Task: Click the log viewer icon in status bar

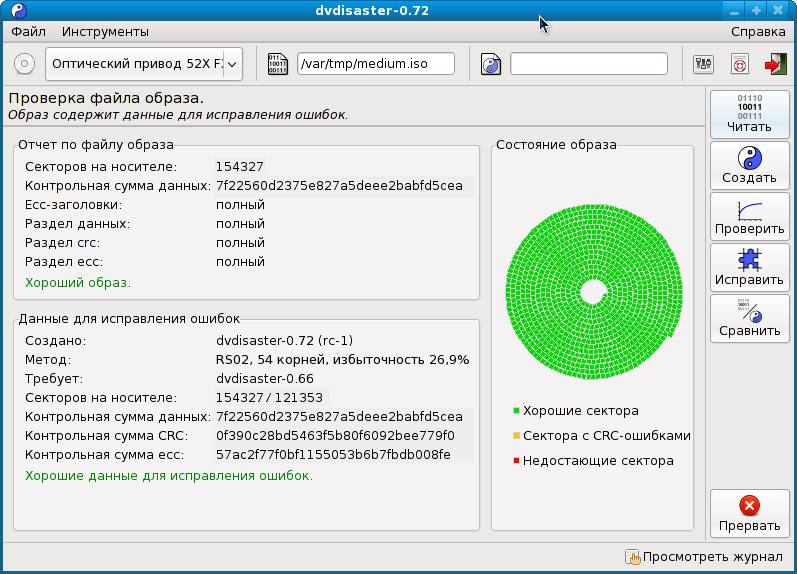Action: click(632, 557)
